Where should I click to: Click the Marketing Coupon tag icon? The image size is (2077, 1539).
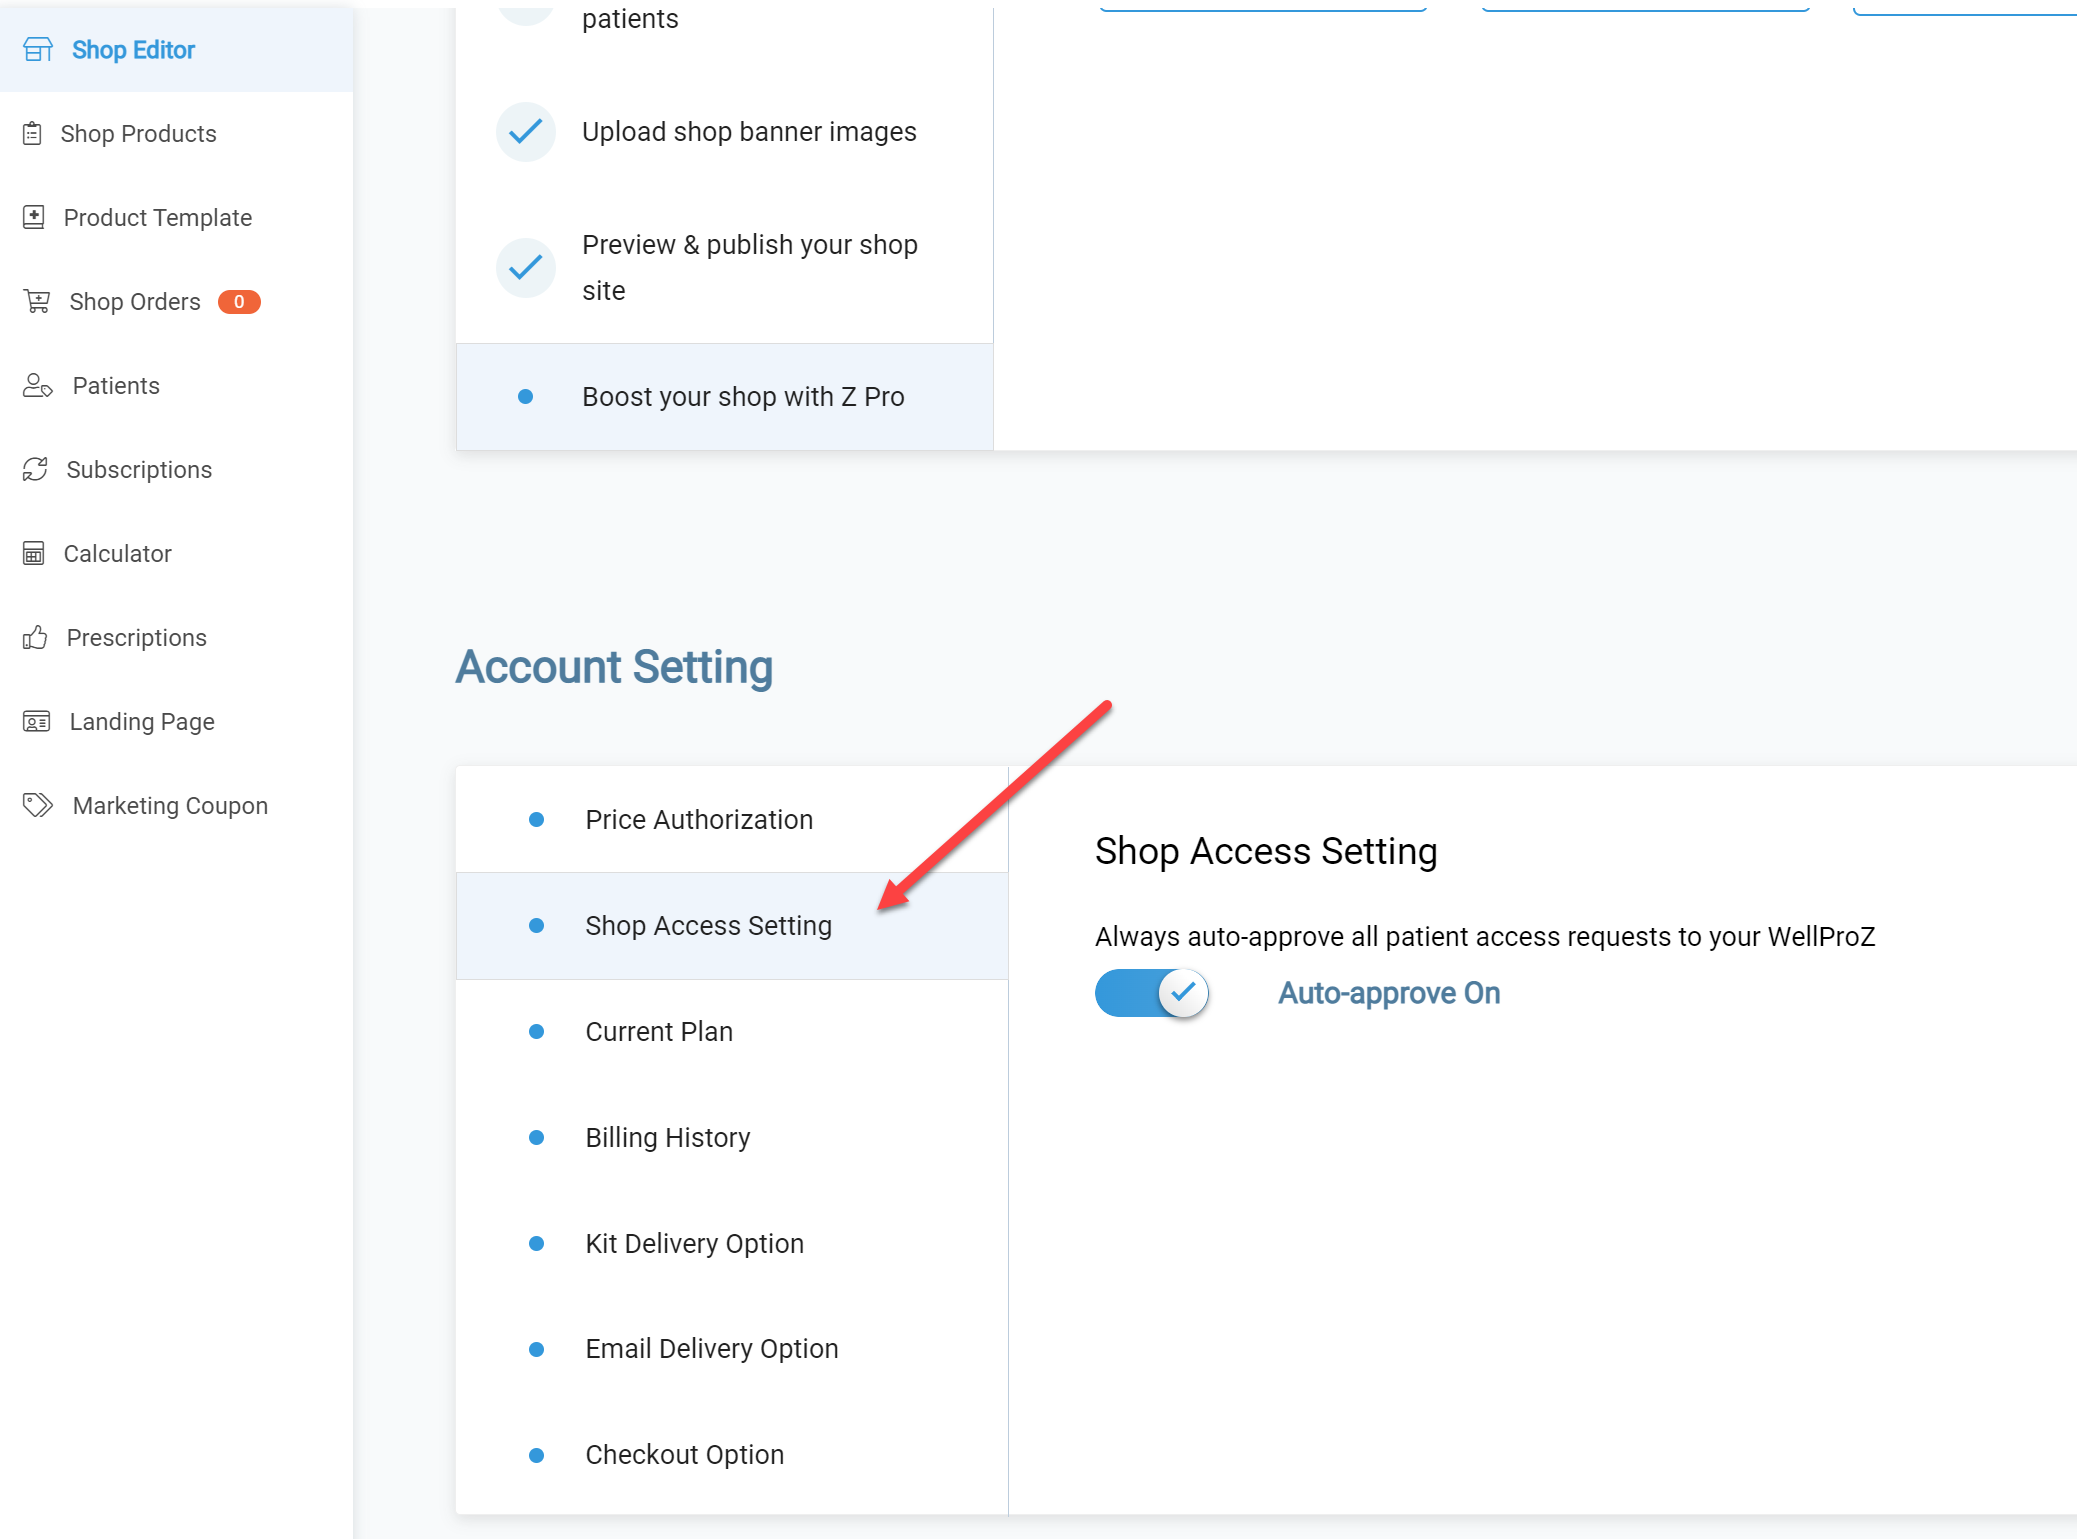[x=38, y=805]
